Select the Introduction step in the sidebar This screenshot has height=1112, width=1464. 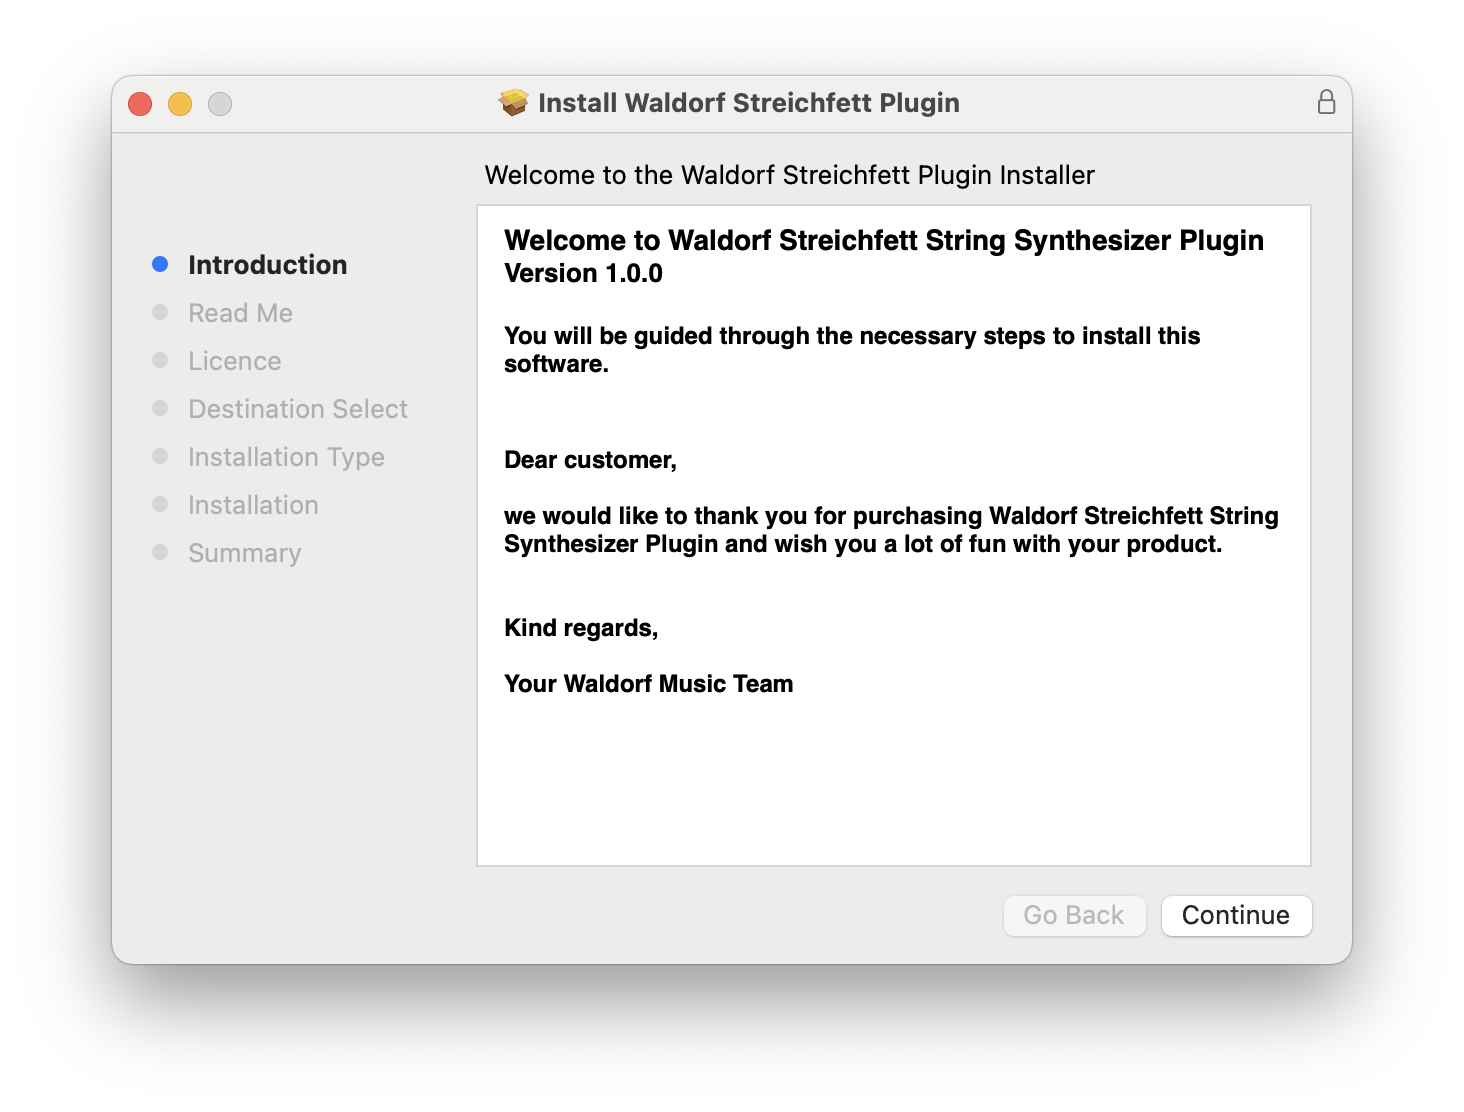pos(267,265)
